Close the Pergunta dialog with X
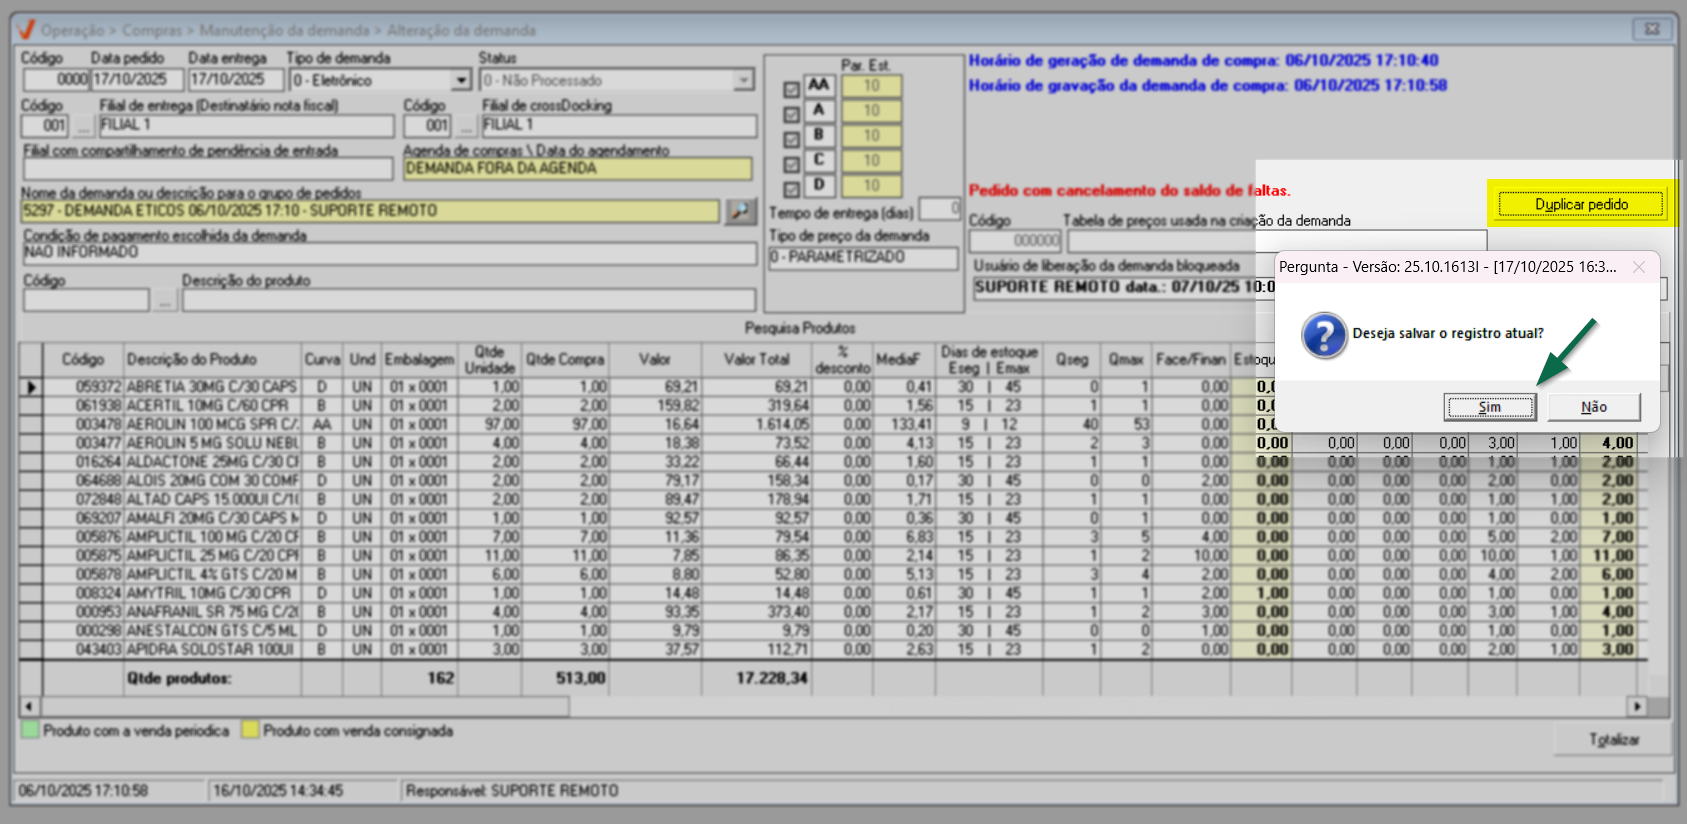This screenshot has width=1687, height=824. pyautogui.click(x=1638, y=267)
